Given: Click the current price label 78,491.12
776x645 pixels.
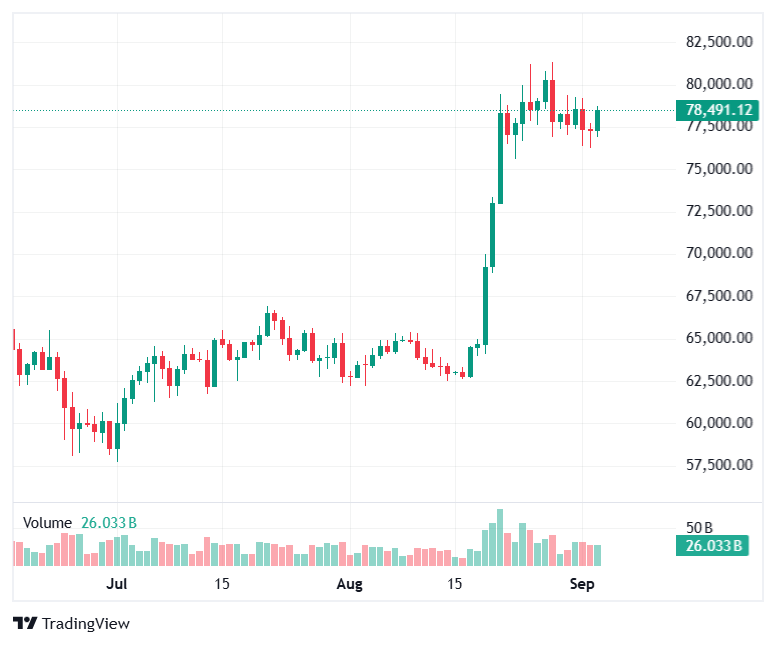Looking at the screenshot, I should pyautogui.click(x=717, y=109).
